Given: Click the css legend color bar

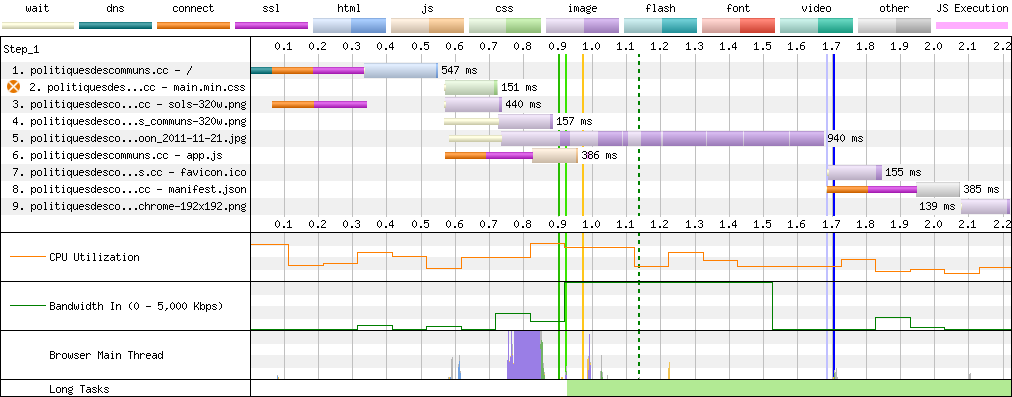Looking at the screenshot, I should click(505, 26).
